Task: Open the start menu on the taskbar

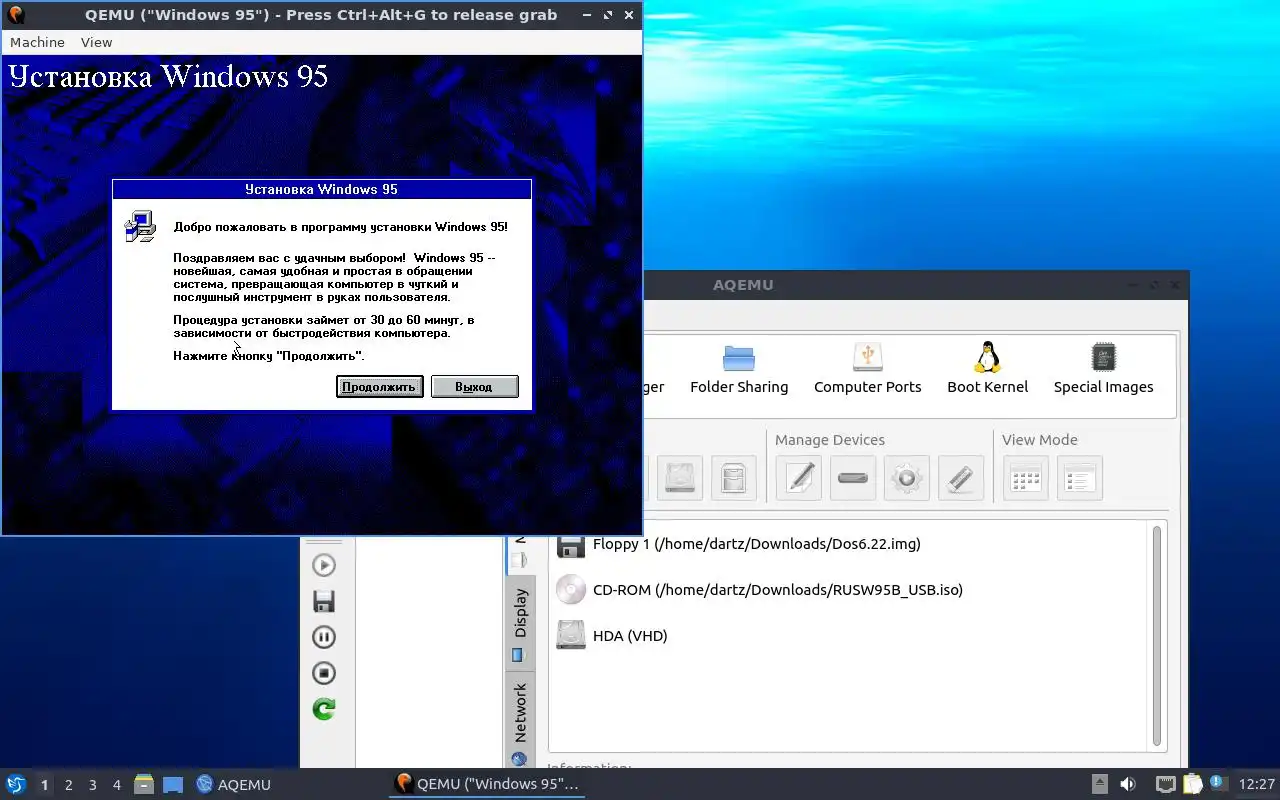Action: (15, 784)
